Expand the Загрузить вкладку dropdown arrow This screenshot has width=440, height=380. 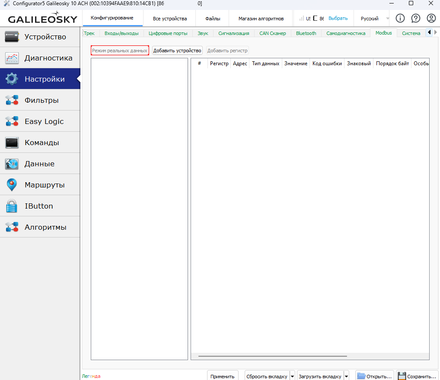tap(346, 376)
